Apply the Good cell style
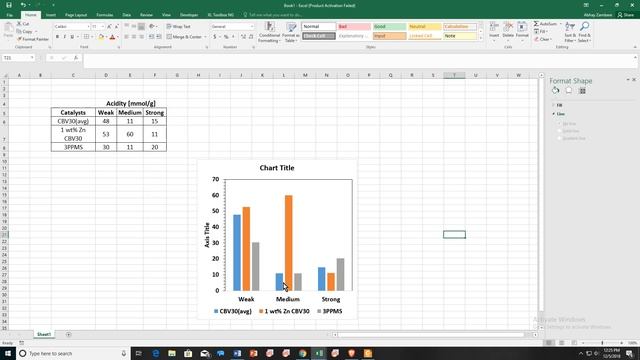This screenshot has width=640, height=360. tap(389, 27)
